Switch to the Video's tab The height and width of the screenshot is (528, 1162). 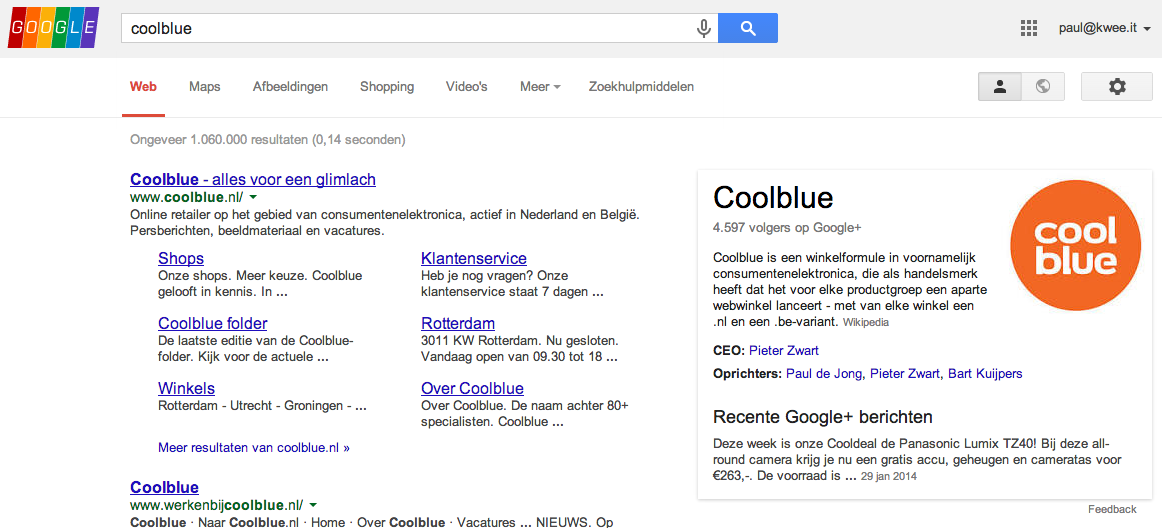(x=466, y=87)
